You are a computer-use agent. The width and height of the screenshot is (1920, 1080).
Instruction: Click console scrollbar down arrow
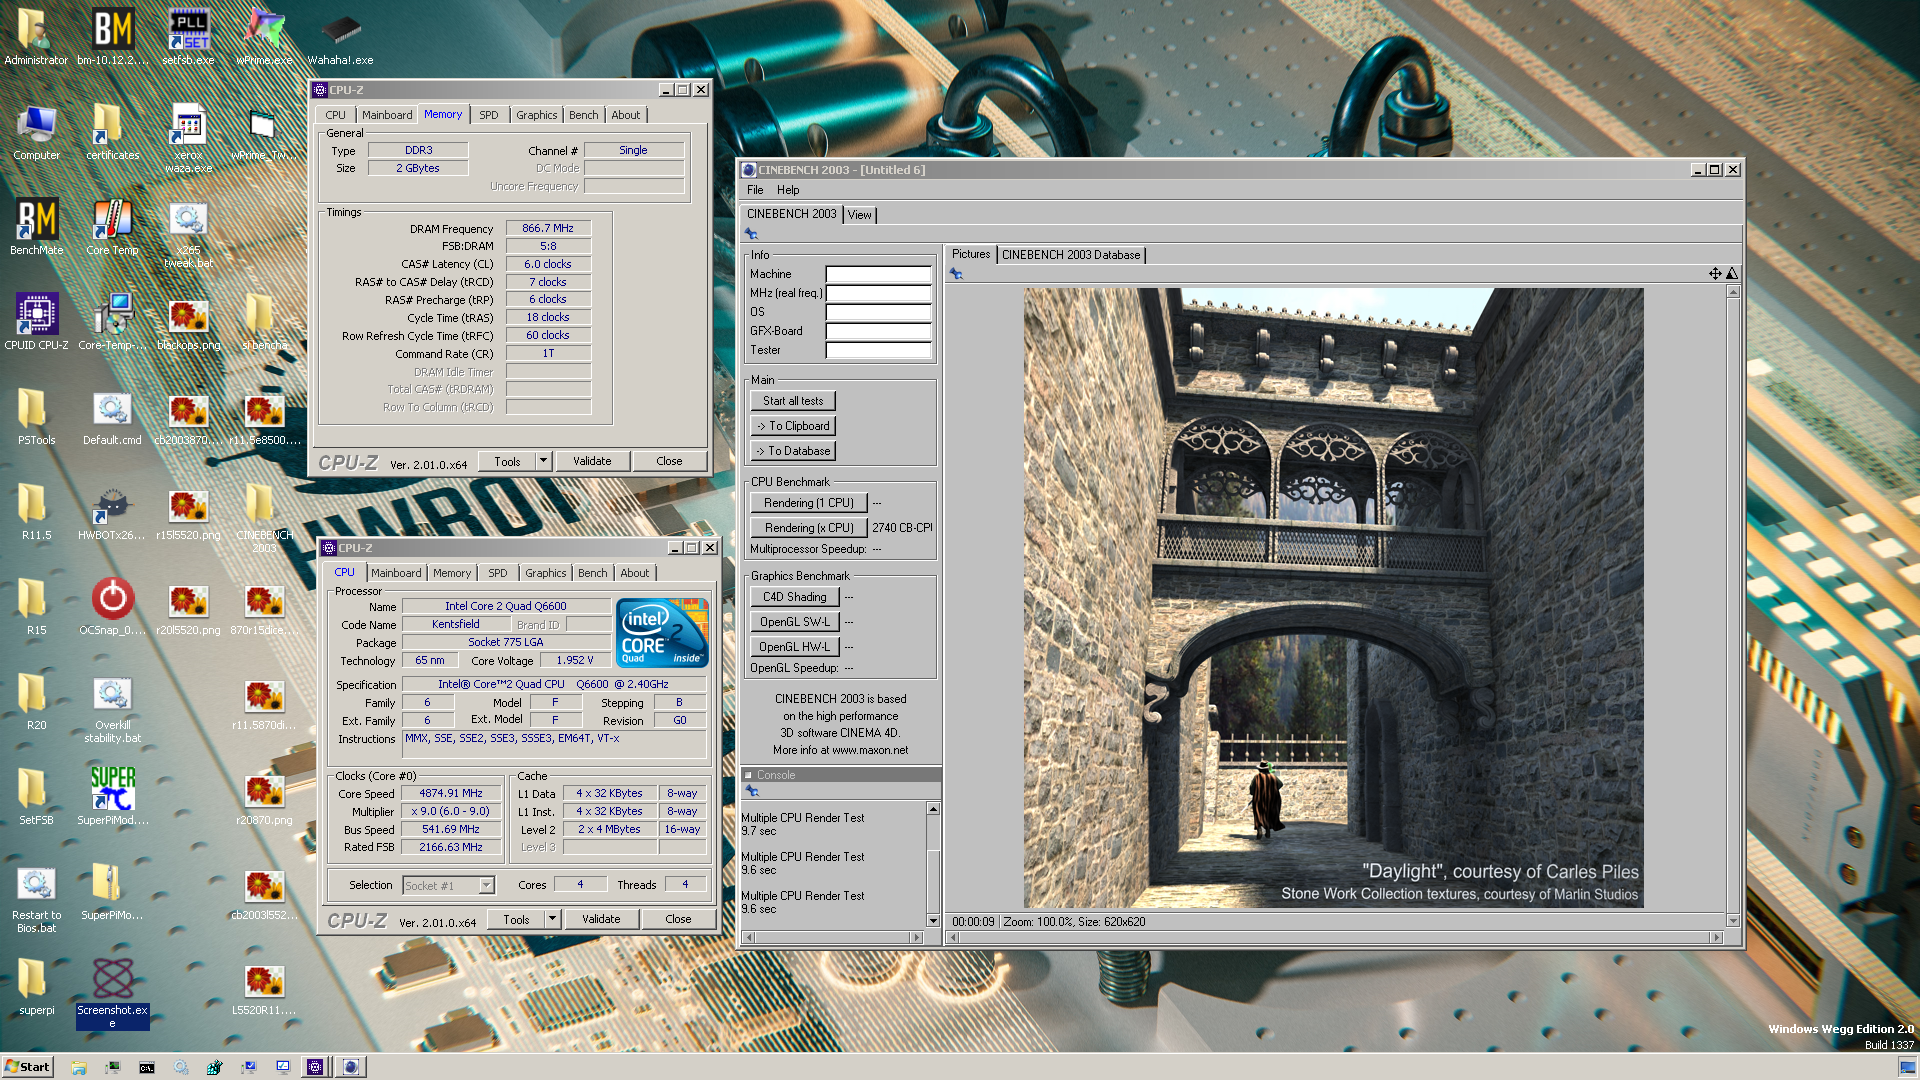point(933,921)
